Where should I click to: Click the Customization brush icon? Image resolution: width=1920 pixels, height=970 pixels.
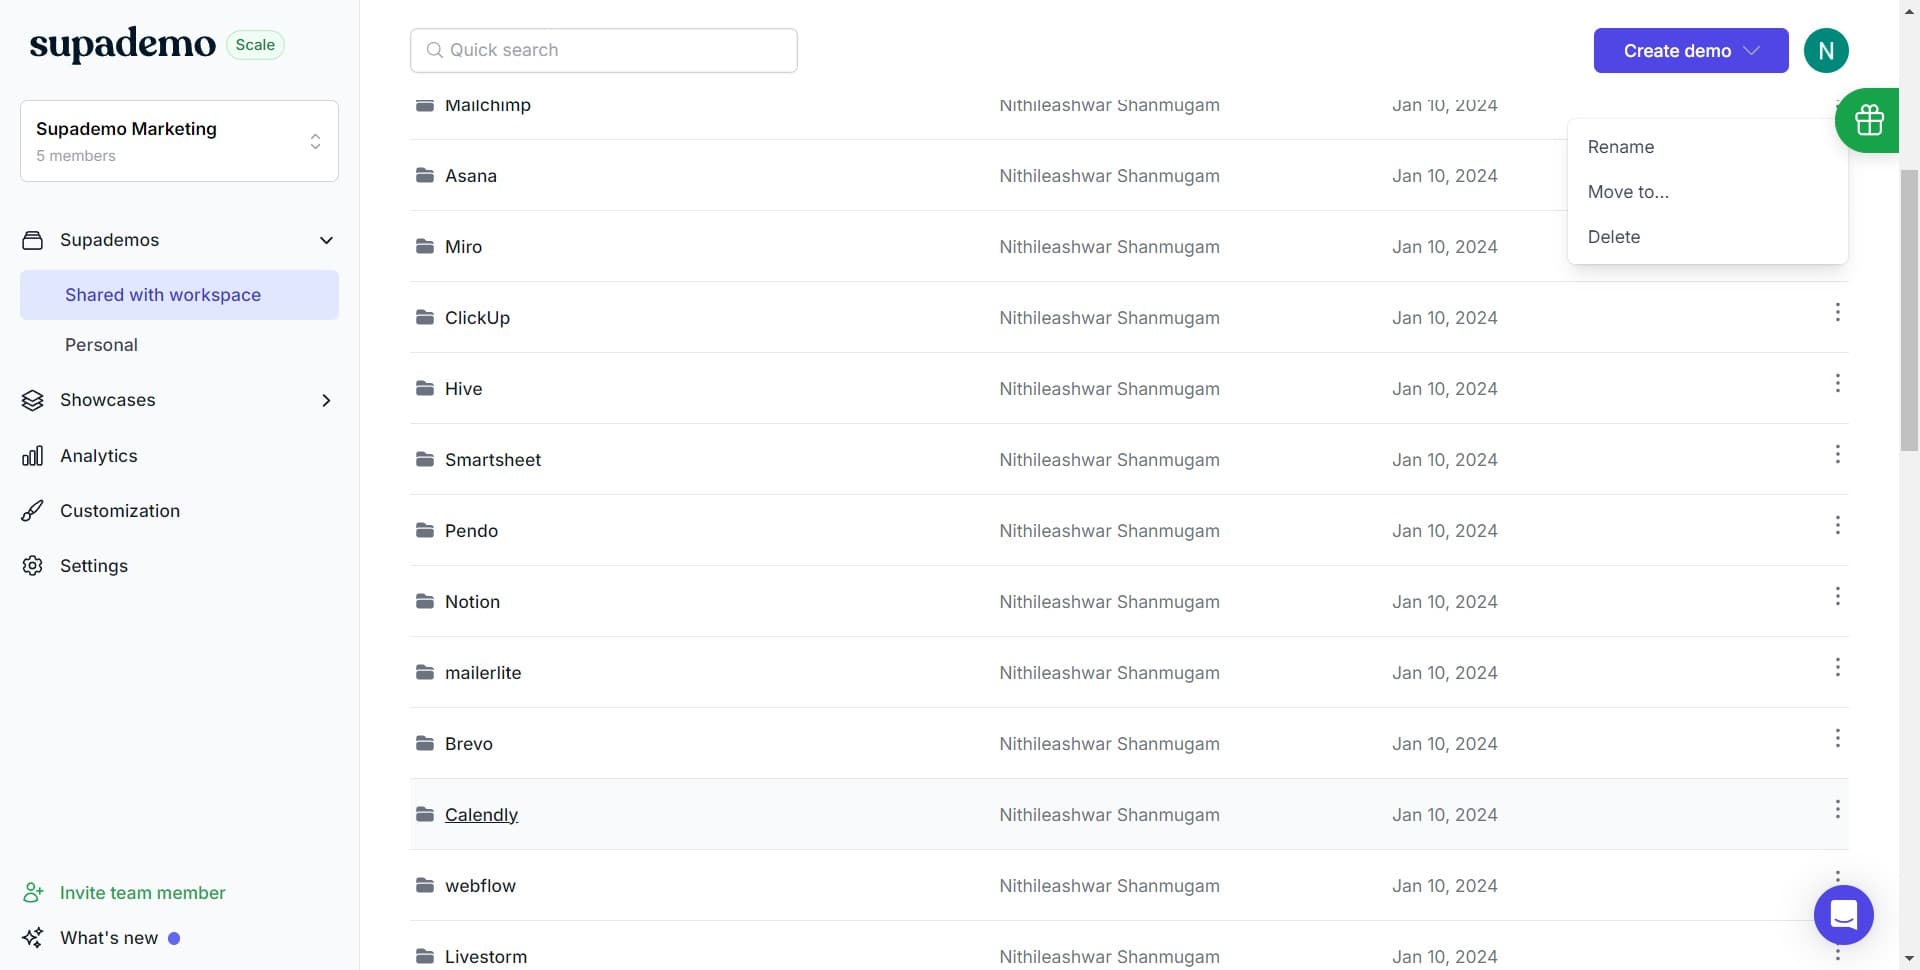(x=32, y=511)
